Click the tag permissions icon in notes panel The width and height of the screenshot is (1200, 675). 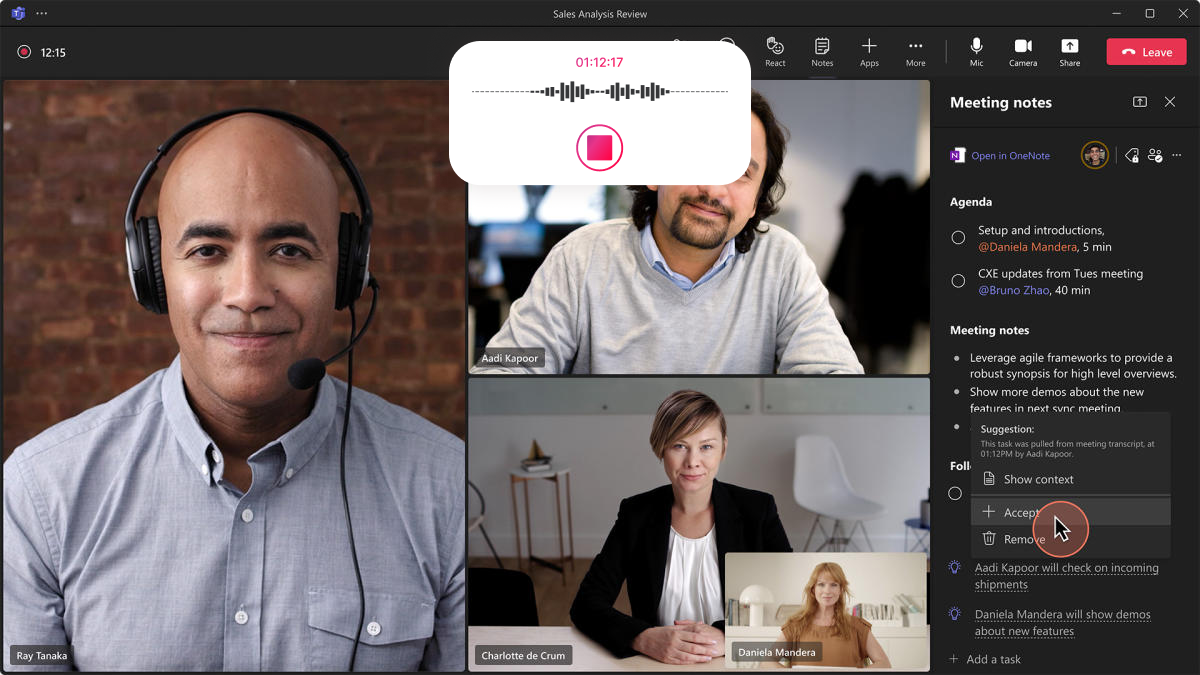click(x=1131, y=155)
